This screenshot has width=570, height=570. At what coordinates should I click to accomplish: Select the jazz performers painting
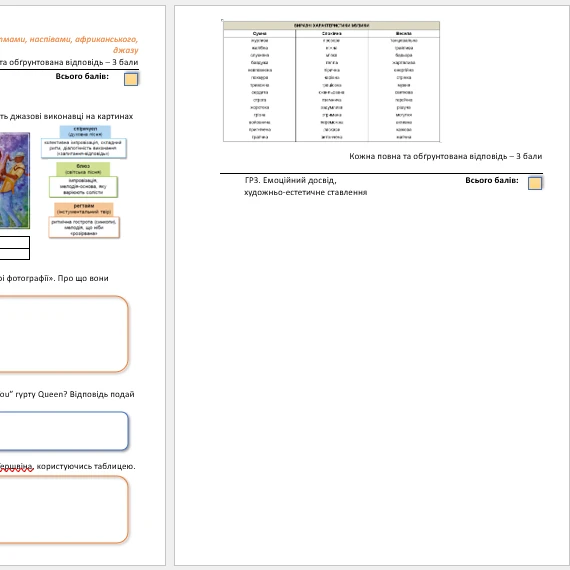pyautogui.click(x=15, y=181)
